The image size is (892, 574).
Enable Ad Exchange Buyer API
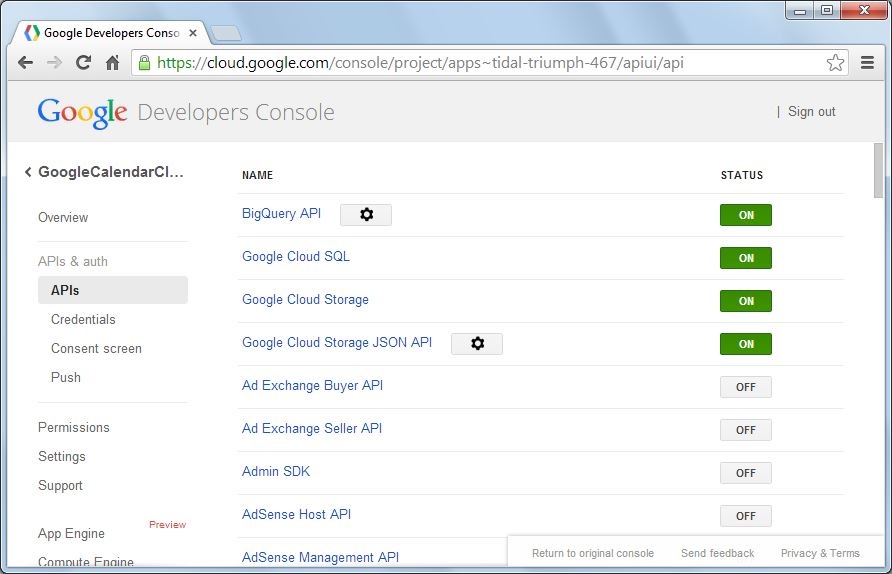745,387
